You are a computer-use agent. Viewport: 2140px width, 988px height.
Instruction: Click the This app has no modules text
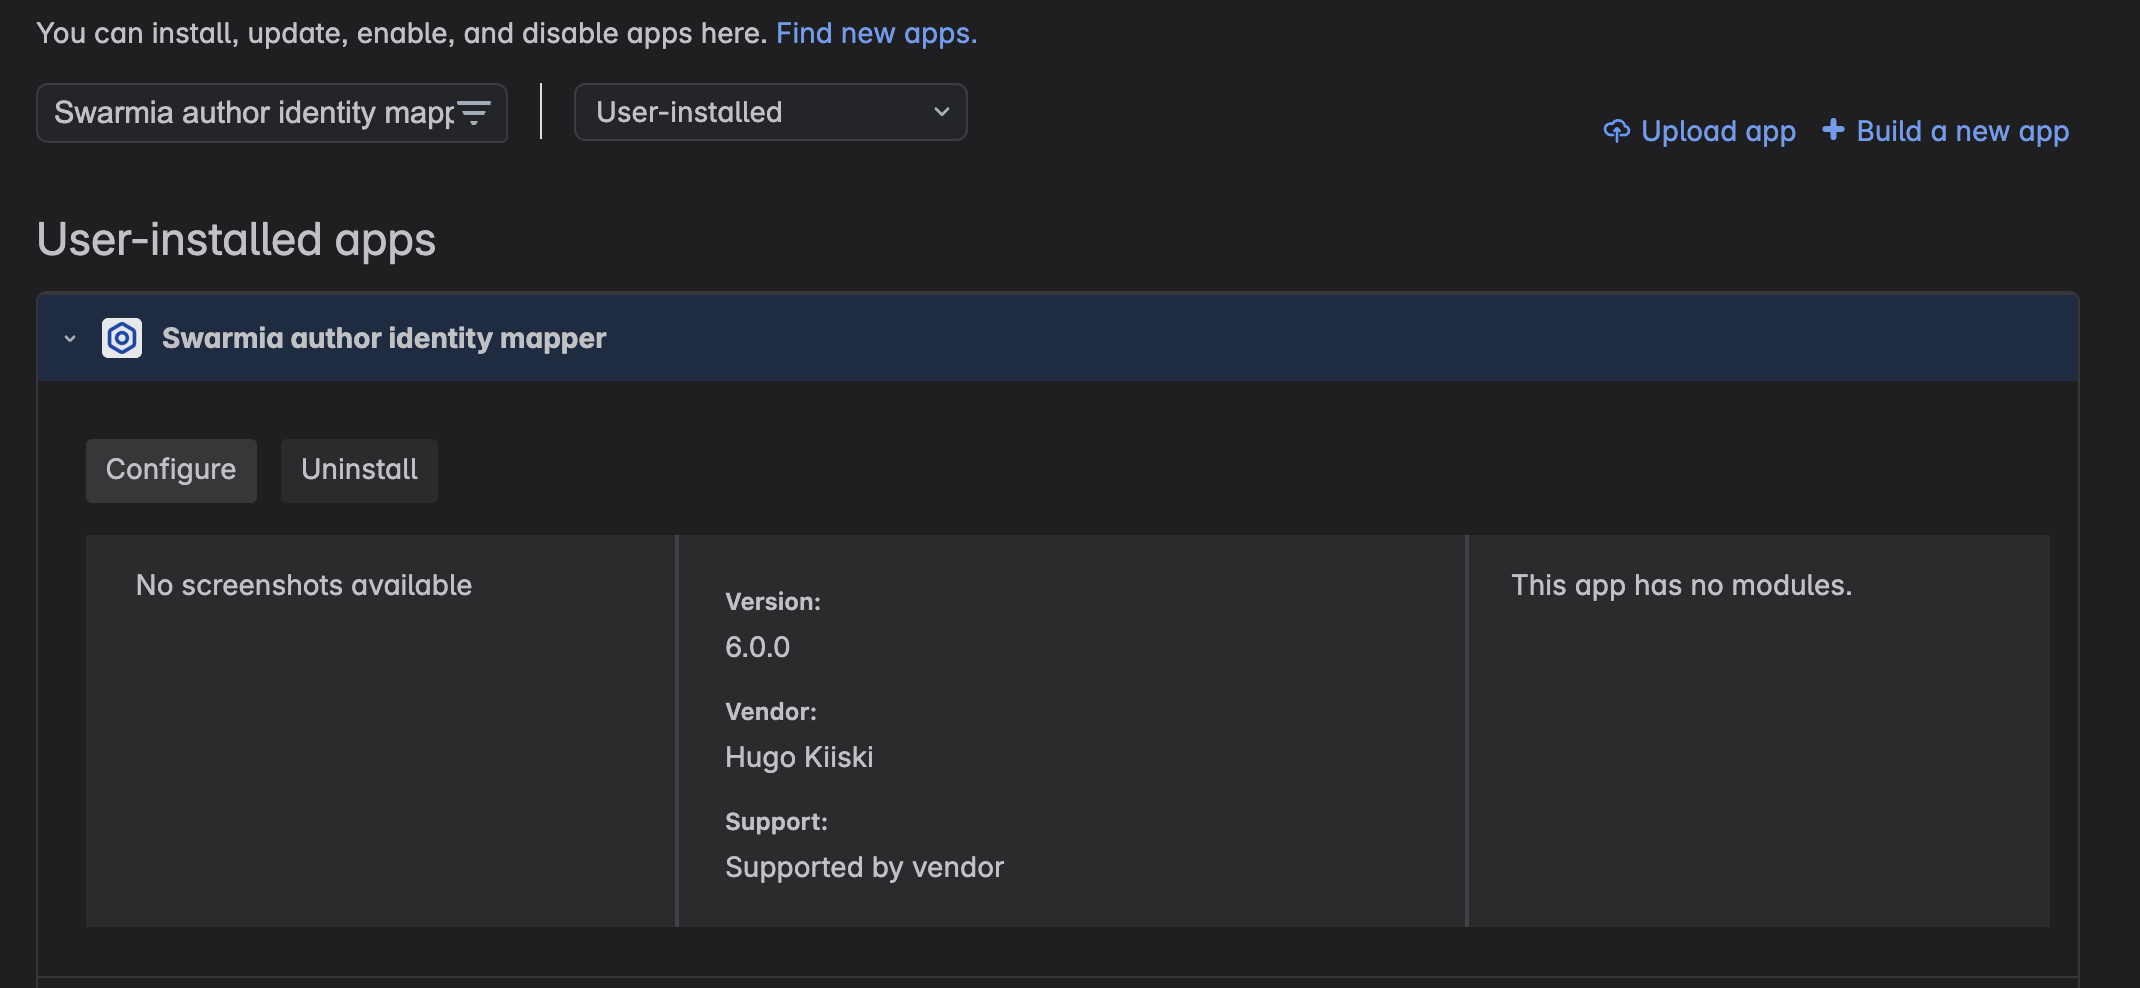pyautogui.click(x=1681, y=585)
